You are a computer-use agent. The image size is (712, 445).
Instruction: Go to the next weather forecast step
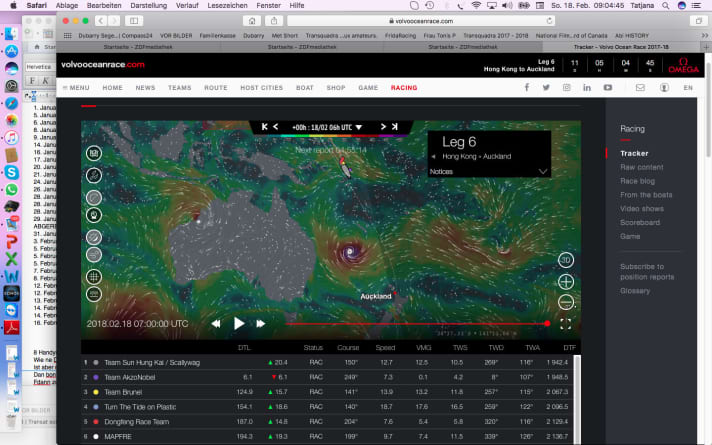383,127
